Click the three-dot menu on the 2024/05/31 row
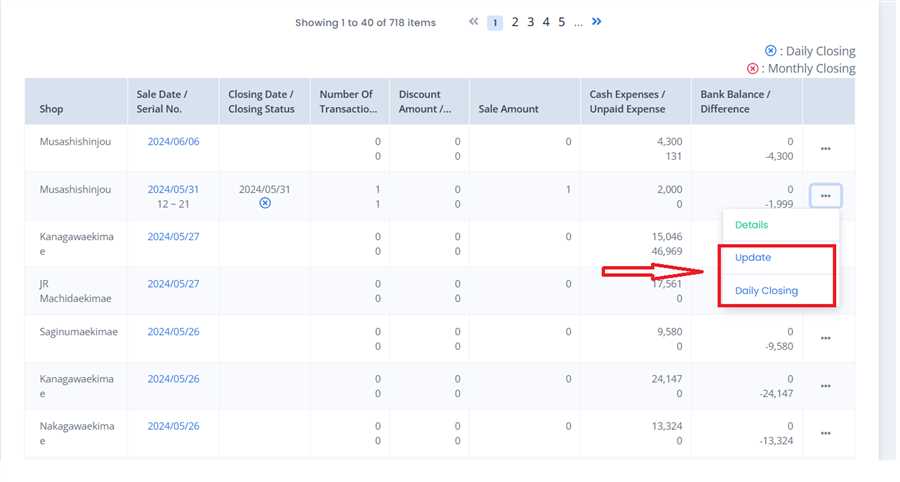Viewport: 900px width, 482px height. coord(825,196)
